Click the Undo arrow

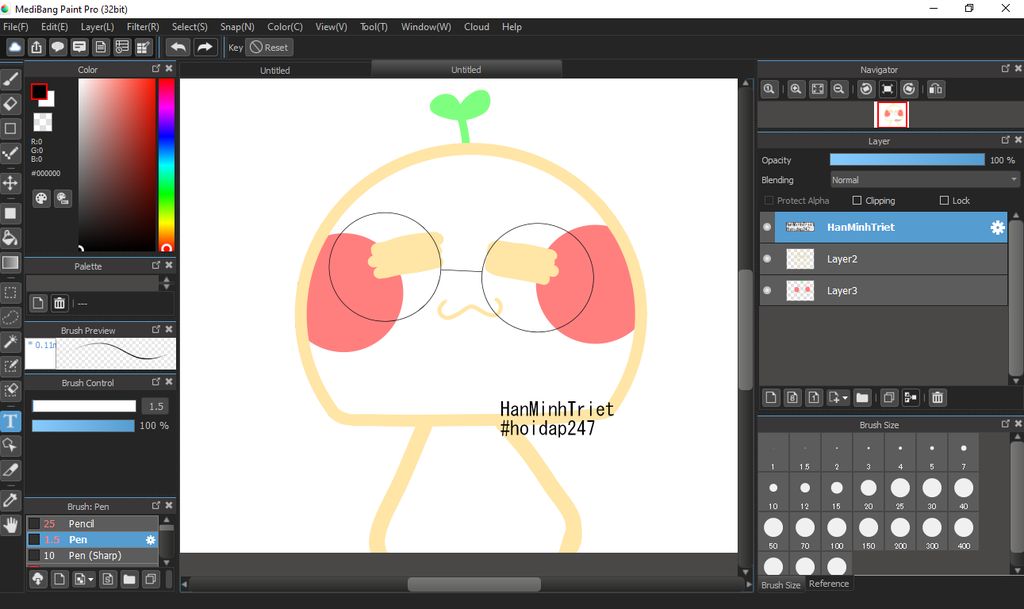coord(178,47)
